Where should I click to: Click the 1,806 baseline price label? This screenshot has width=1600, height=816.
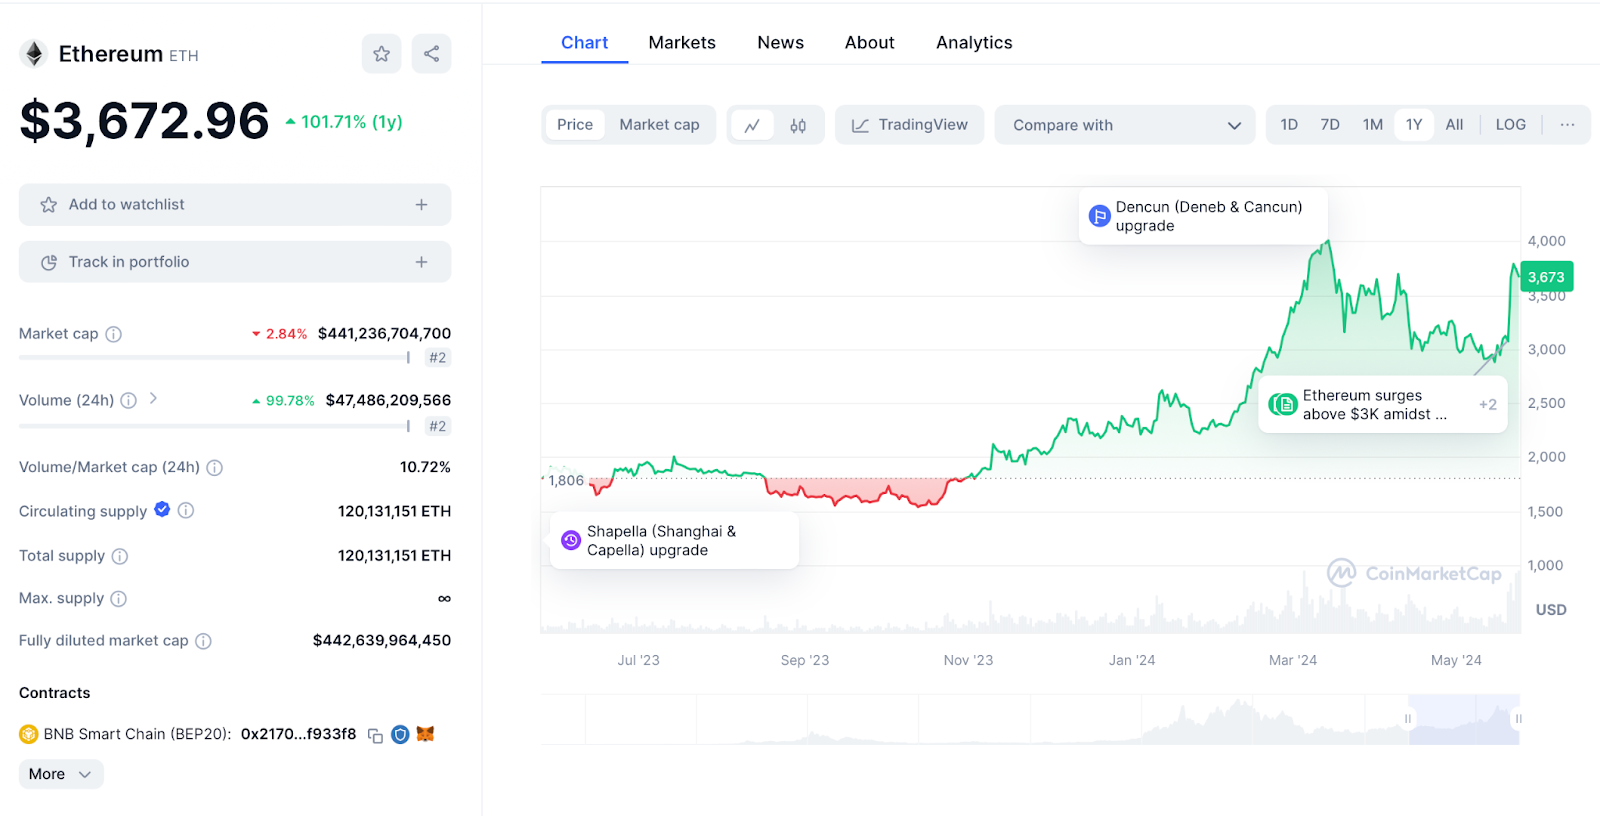click(566, 480)
